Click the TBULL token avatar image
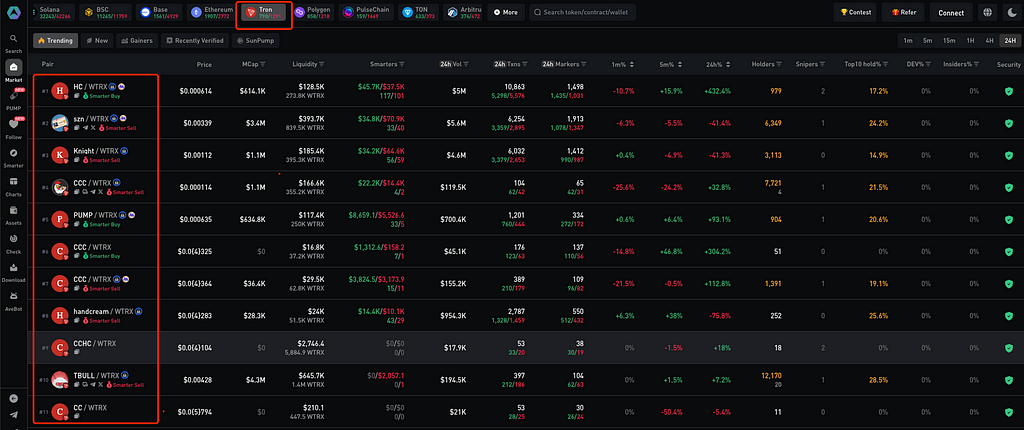The height and width of the screenshot is (430, 1024). pyautogui.click(x=60, y=379)
